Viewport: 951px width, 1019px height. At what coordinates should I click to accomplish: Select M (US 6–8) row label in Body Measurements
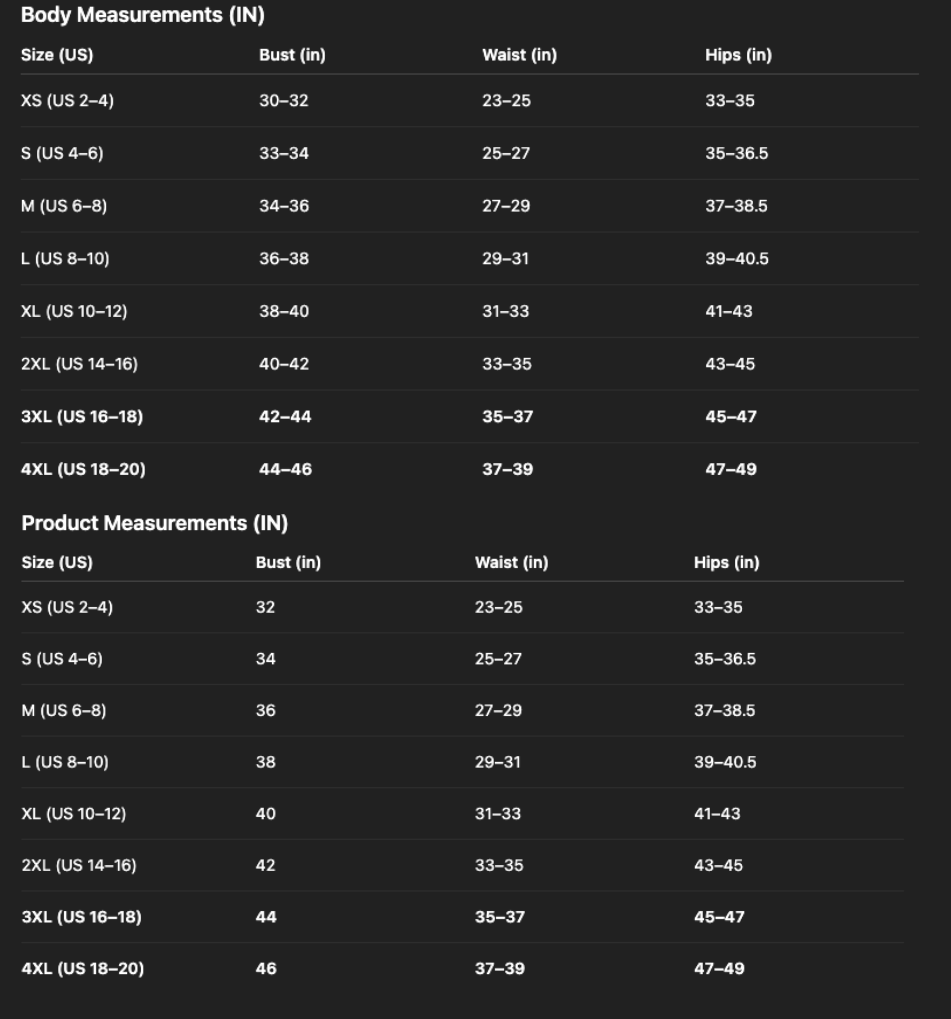click(x=64, y=206)
